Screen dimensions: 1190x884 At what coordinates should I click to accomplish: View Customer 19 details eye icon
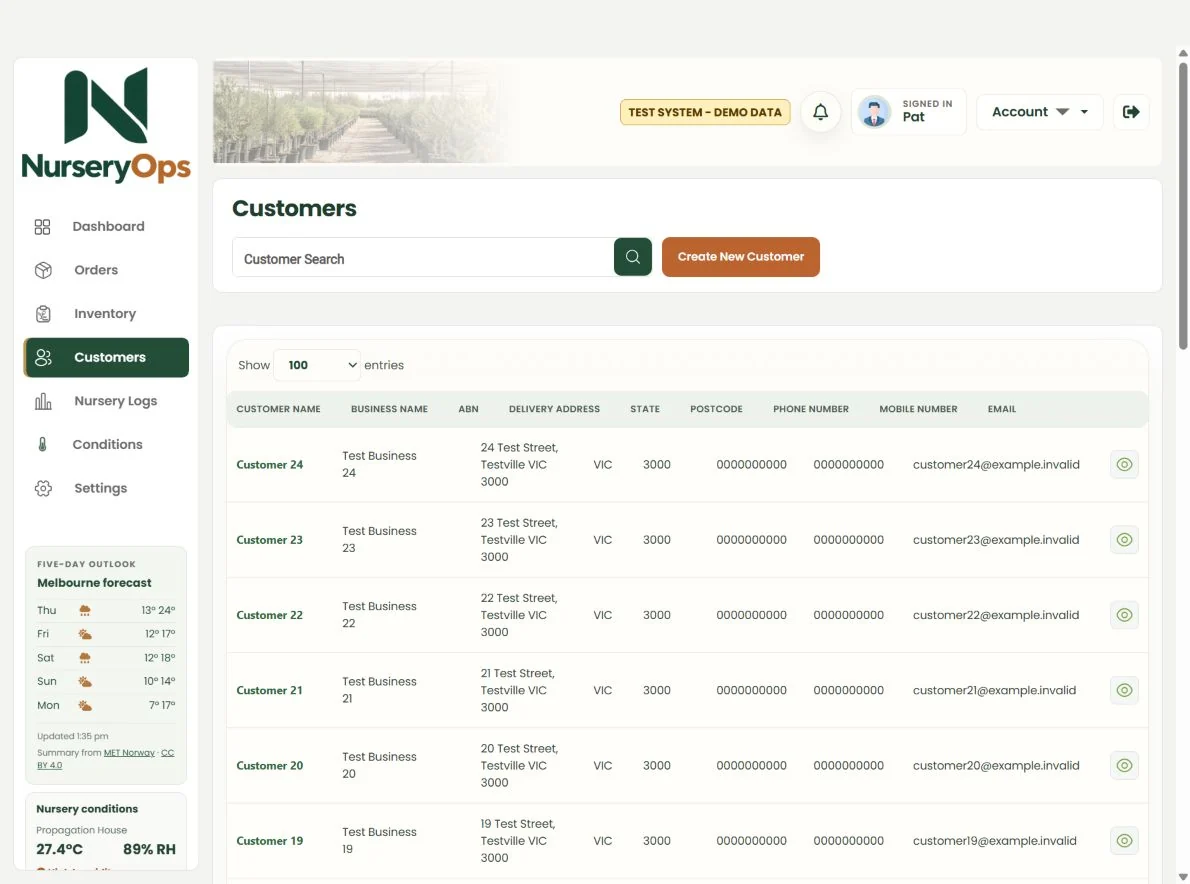[1124, 840]
